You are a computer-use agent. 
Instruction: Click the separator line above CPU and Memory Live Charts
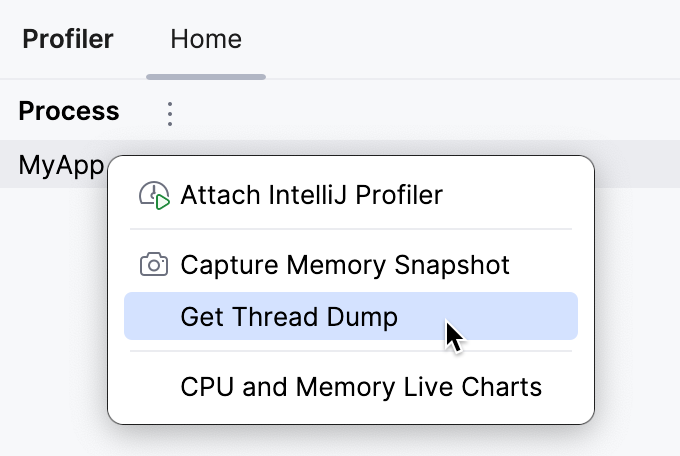pos(350,351)
